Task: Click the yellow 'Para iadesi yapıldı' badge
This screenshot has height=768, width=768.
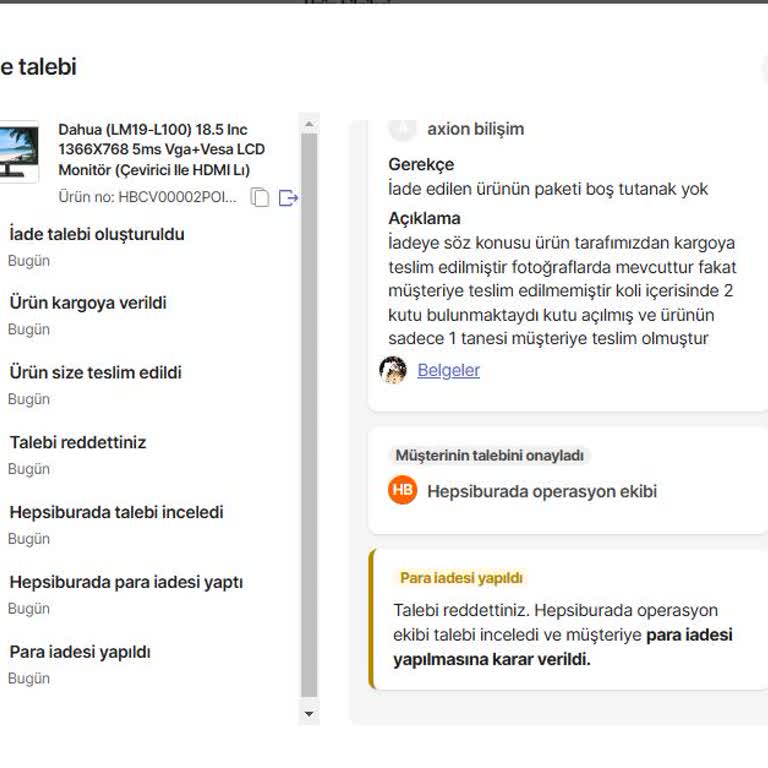Action: (x=461, y=578)
